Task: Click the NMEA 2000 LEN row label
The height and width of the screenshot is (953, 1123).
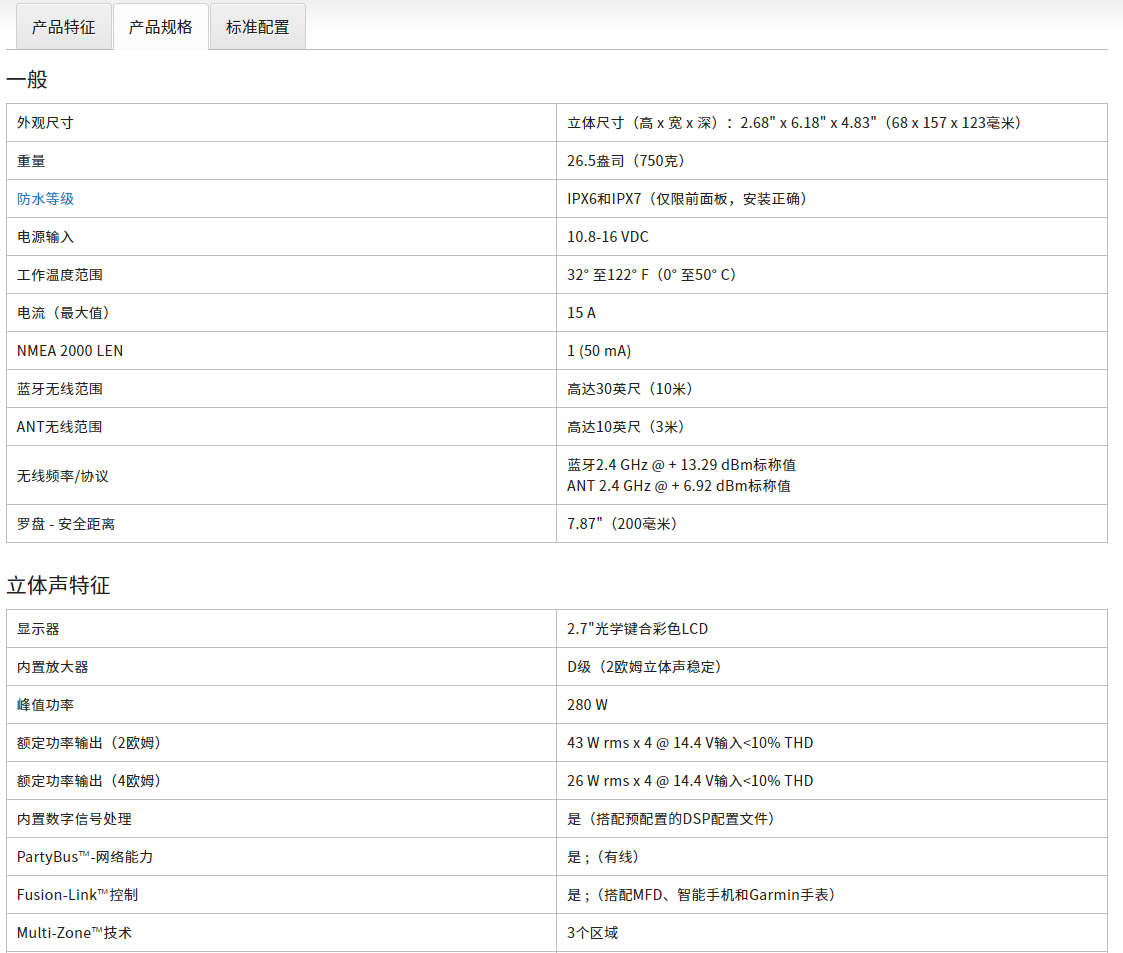Action: tap(70, 351)
